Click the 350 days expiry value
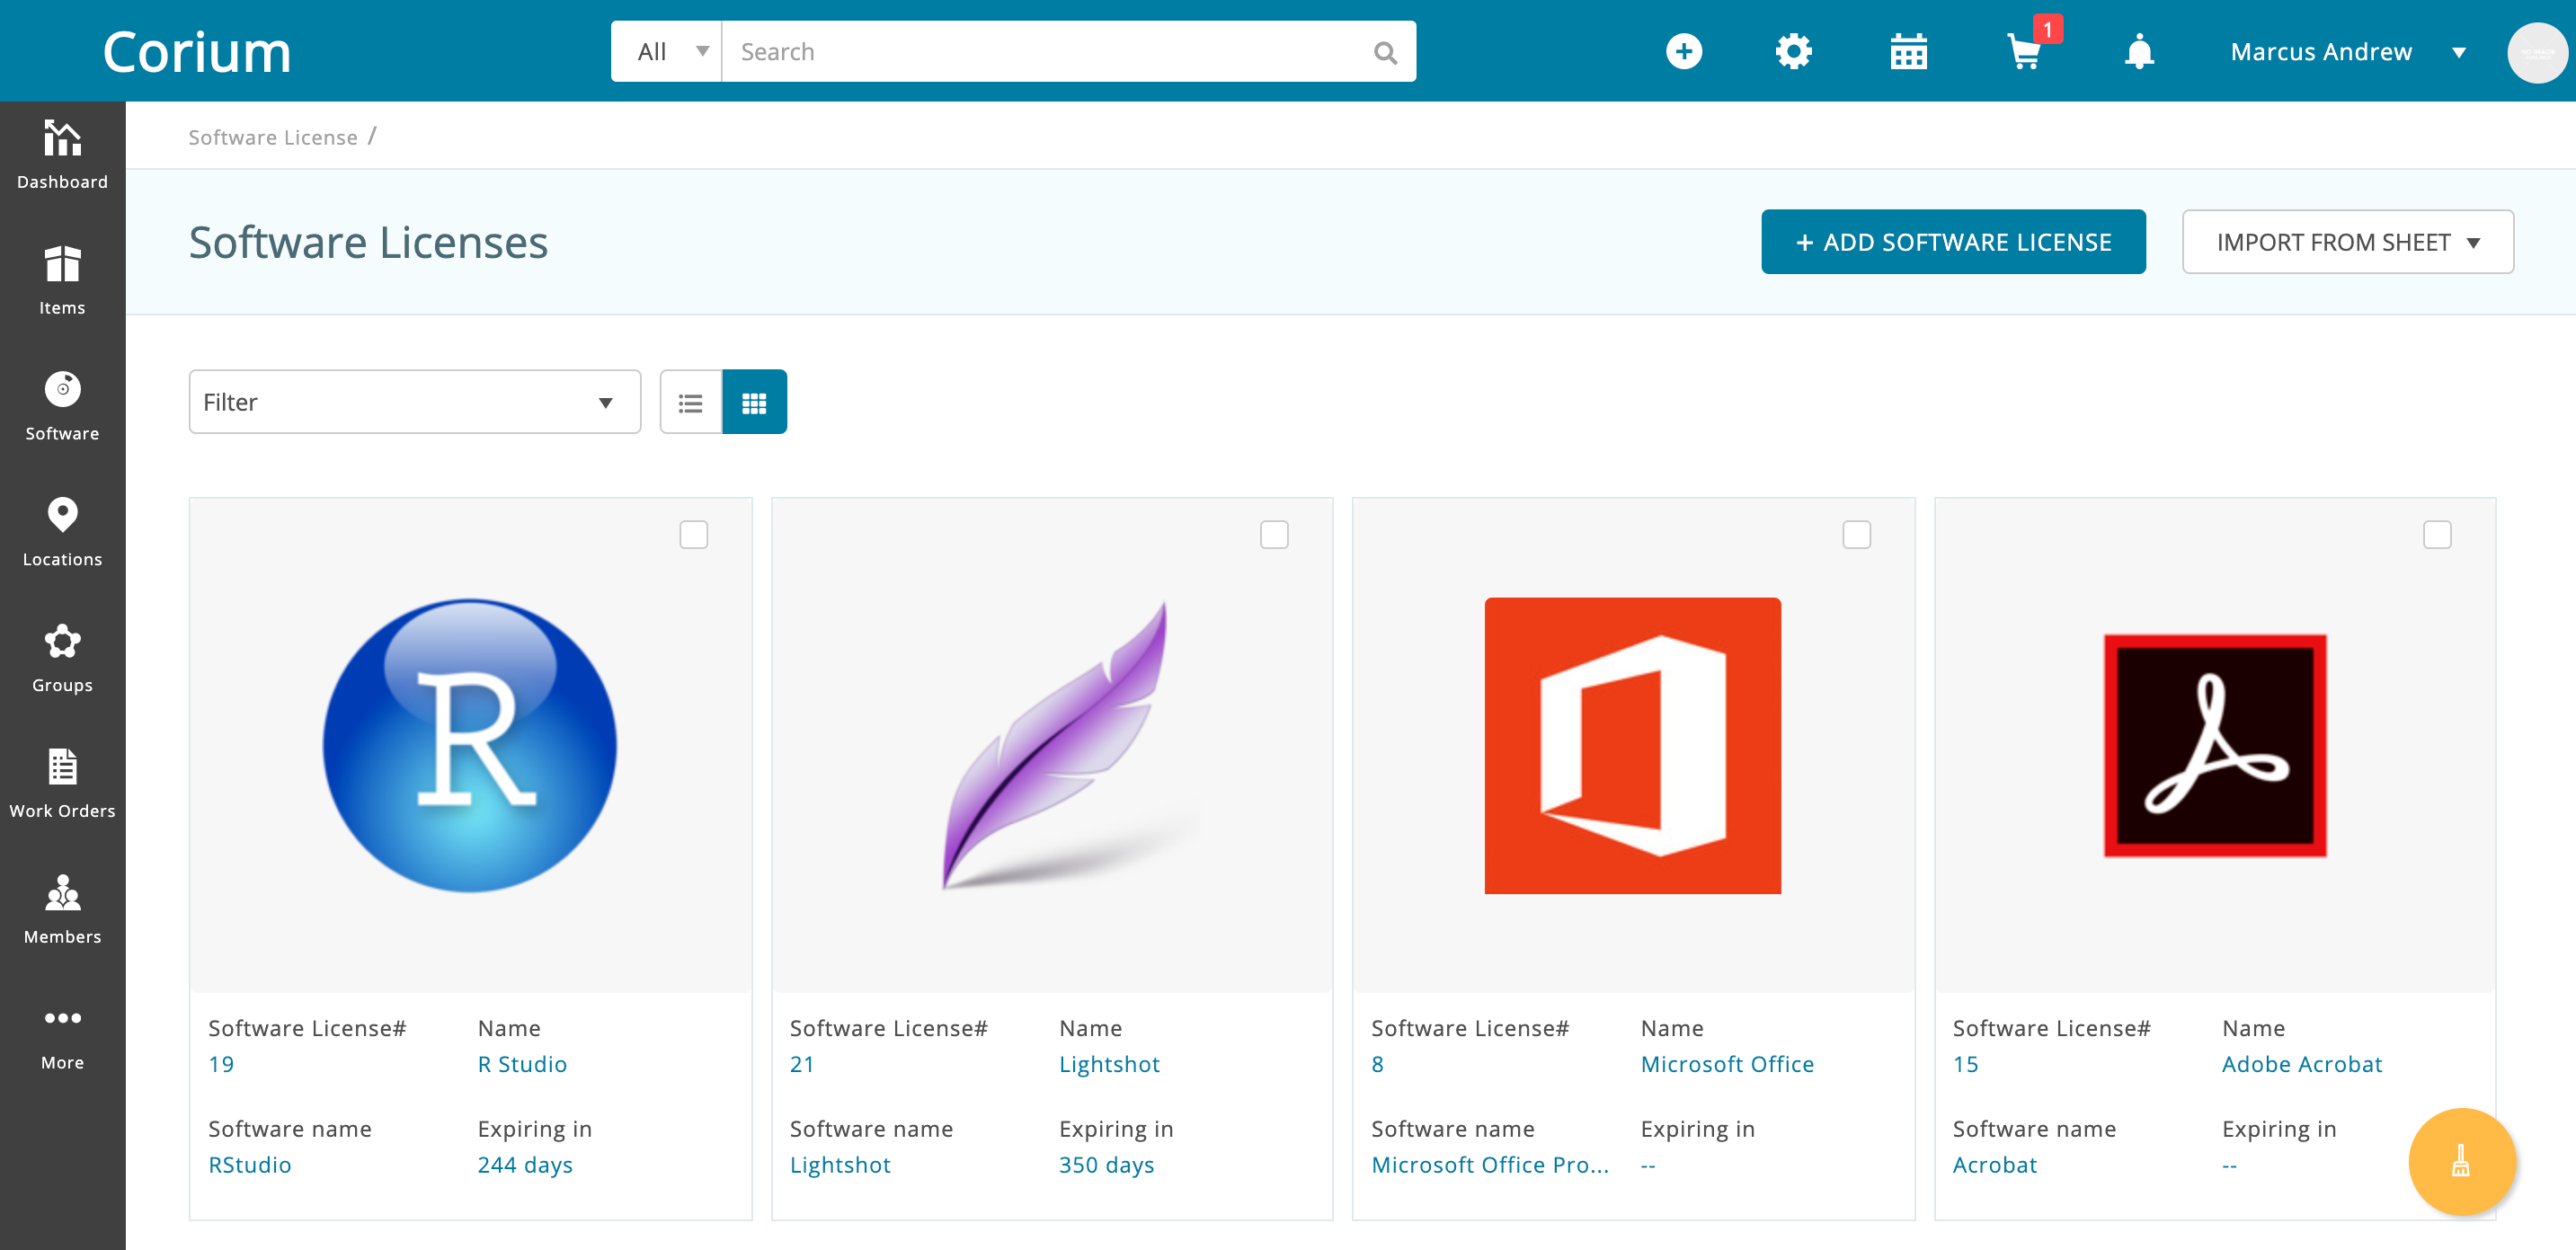The image size is (2576, 1250). [1106, 1165]
